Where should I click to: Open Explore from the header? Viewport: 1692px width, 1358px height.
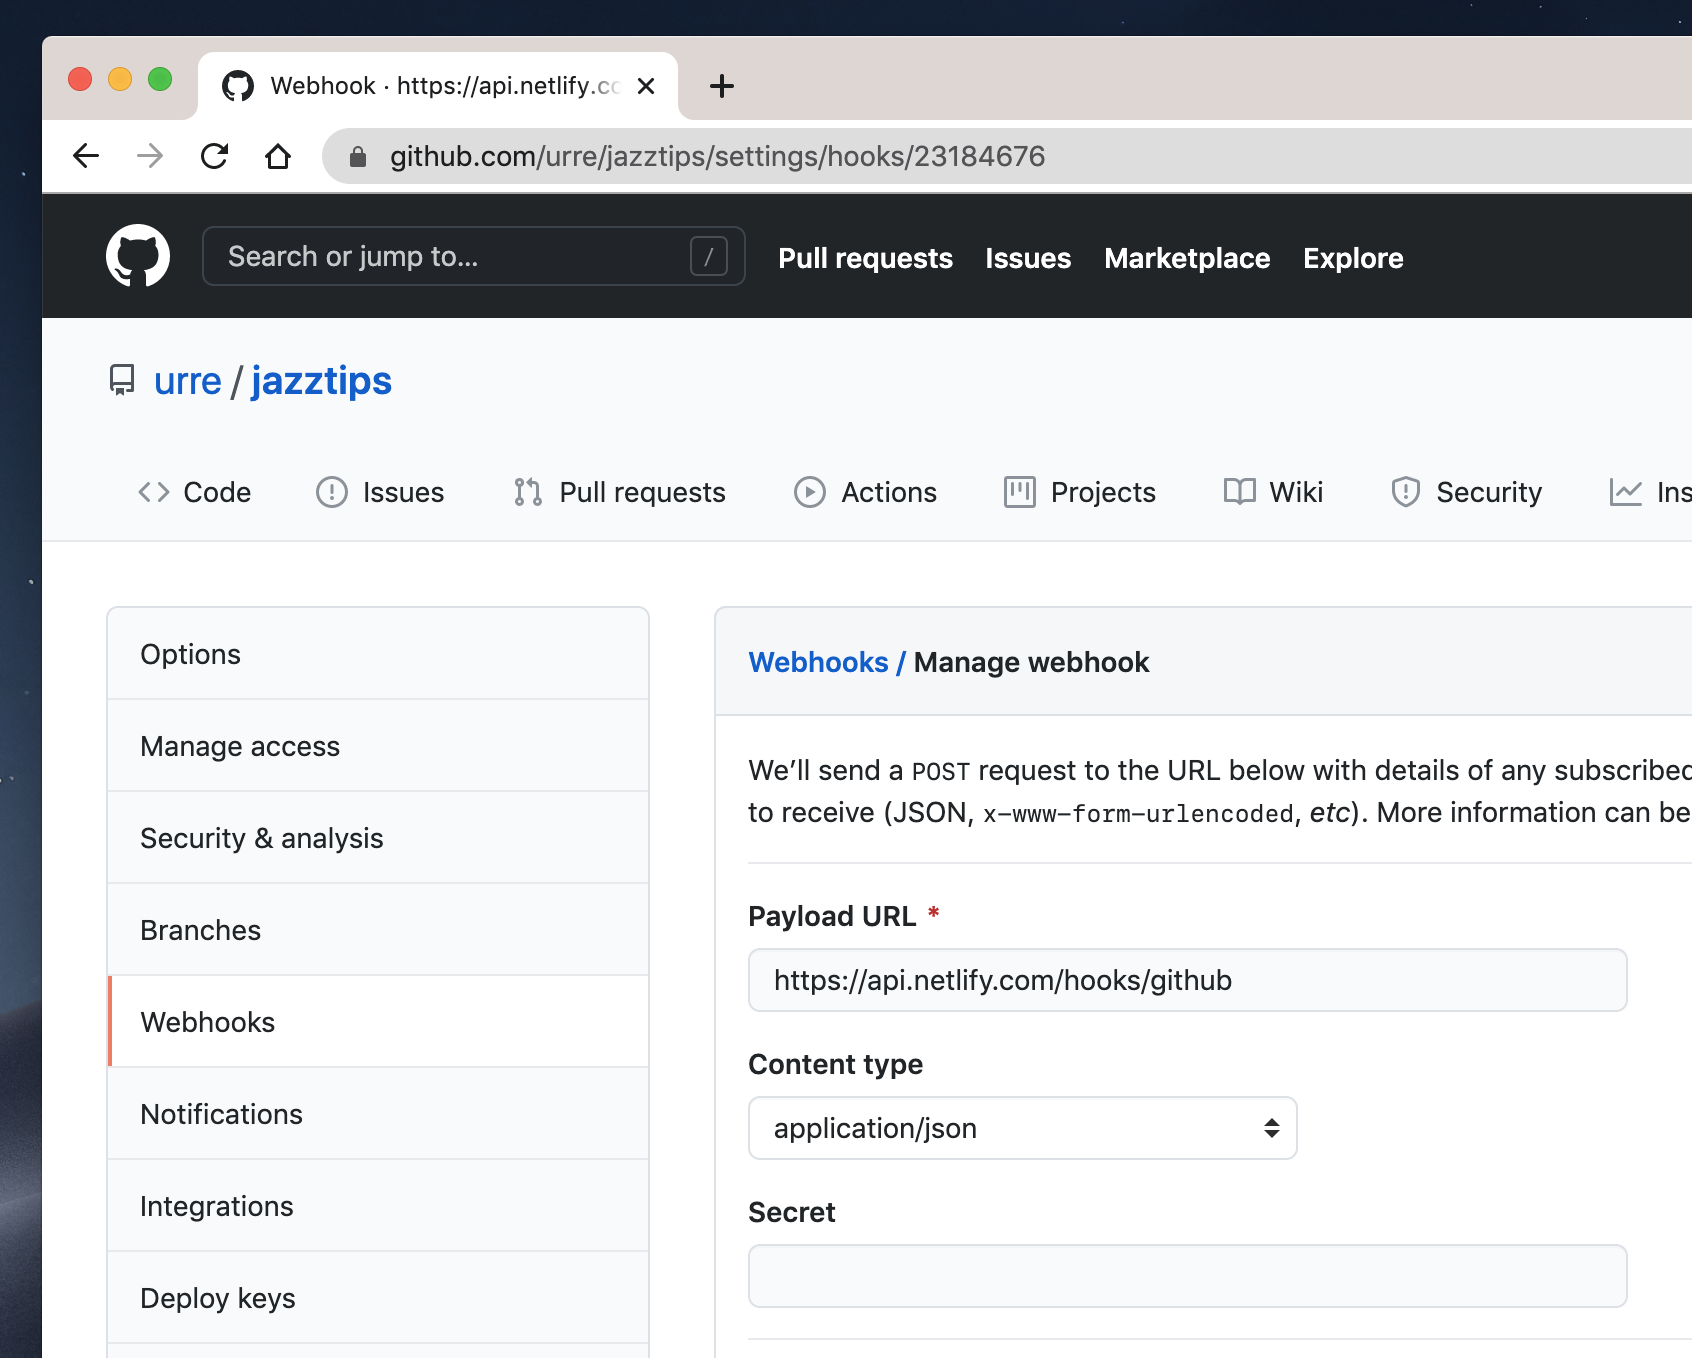1353,258
